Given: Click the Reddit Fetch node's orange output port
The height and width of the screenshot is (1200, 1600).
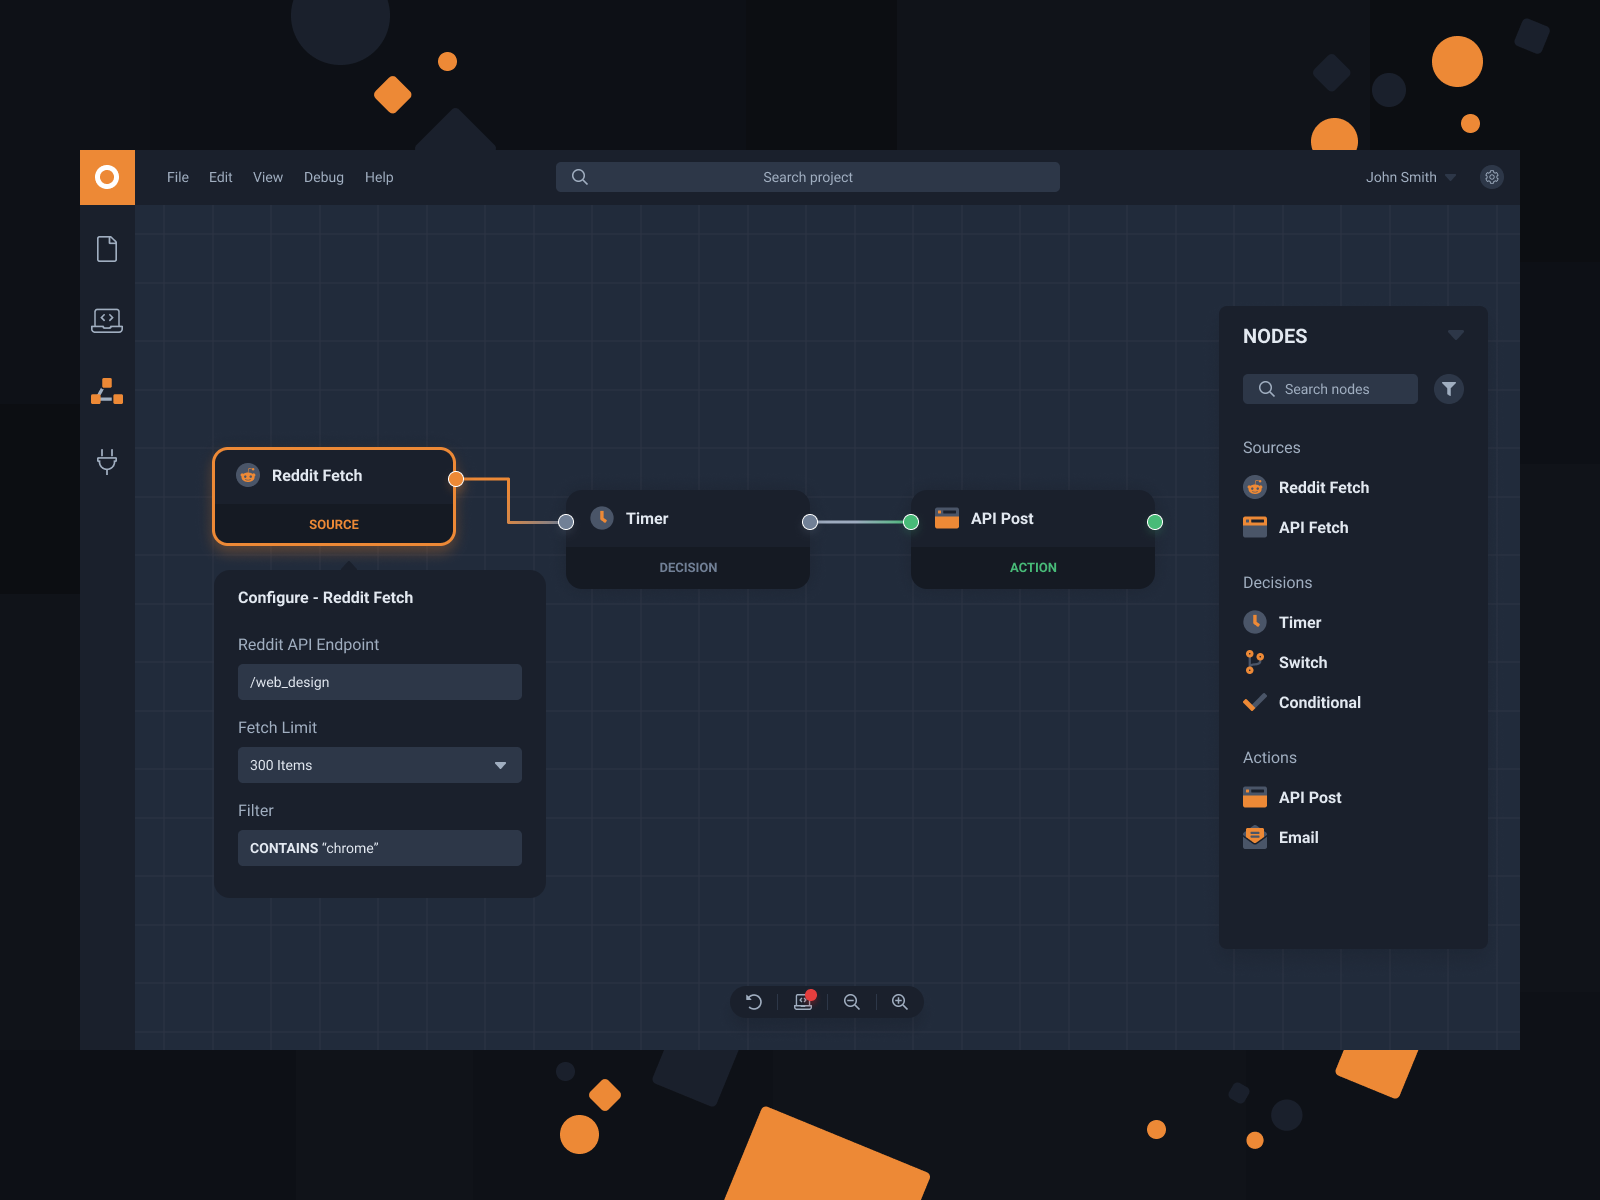Looking at the screenshot, I should tap(456, 479).
